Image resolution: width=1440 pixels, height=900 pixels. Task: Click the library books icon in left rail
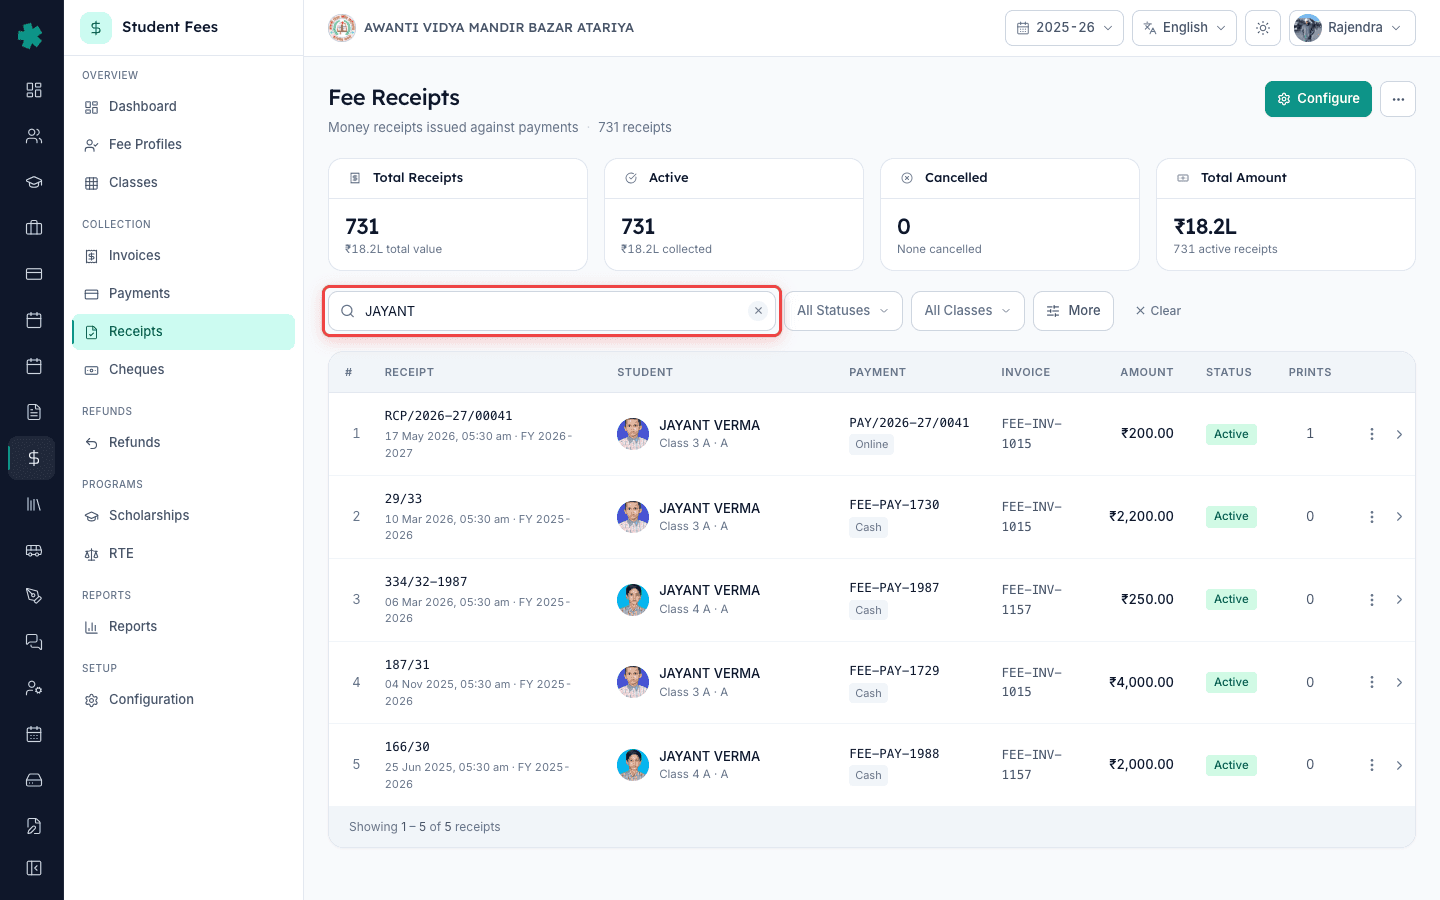tap(33, 504)
